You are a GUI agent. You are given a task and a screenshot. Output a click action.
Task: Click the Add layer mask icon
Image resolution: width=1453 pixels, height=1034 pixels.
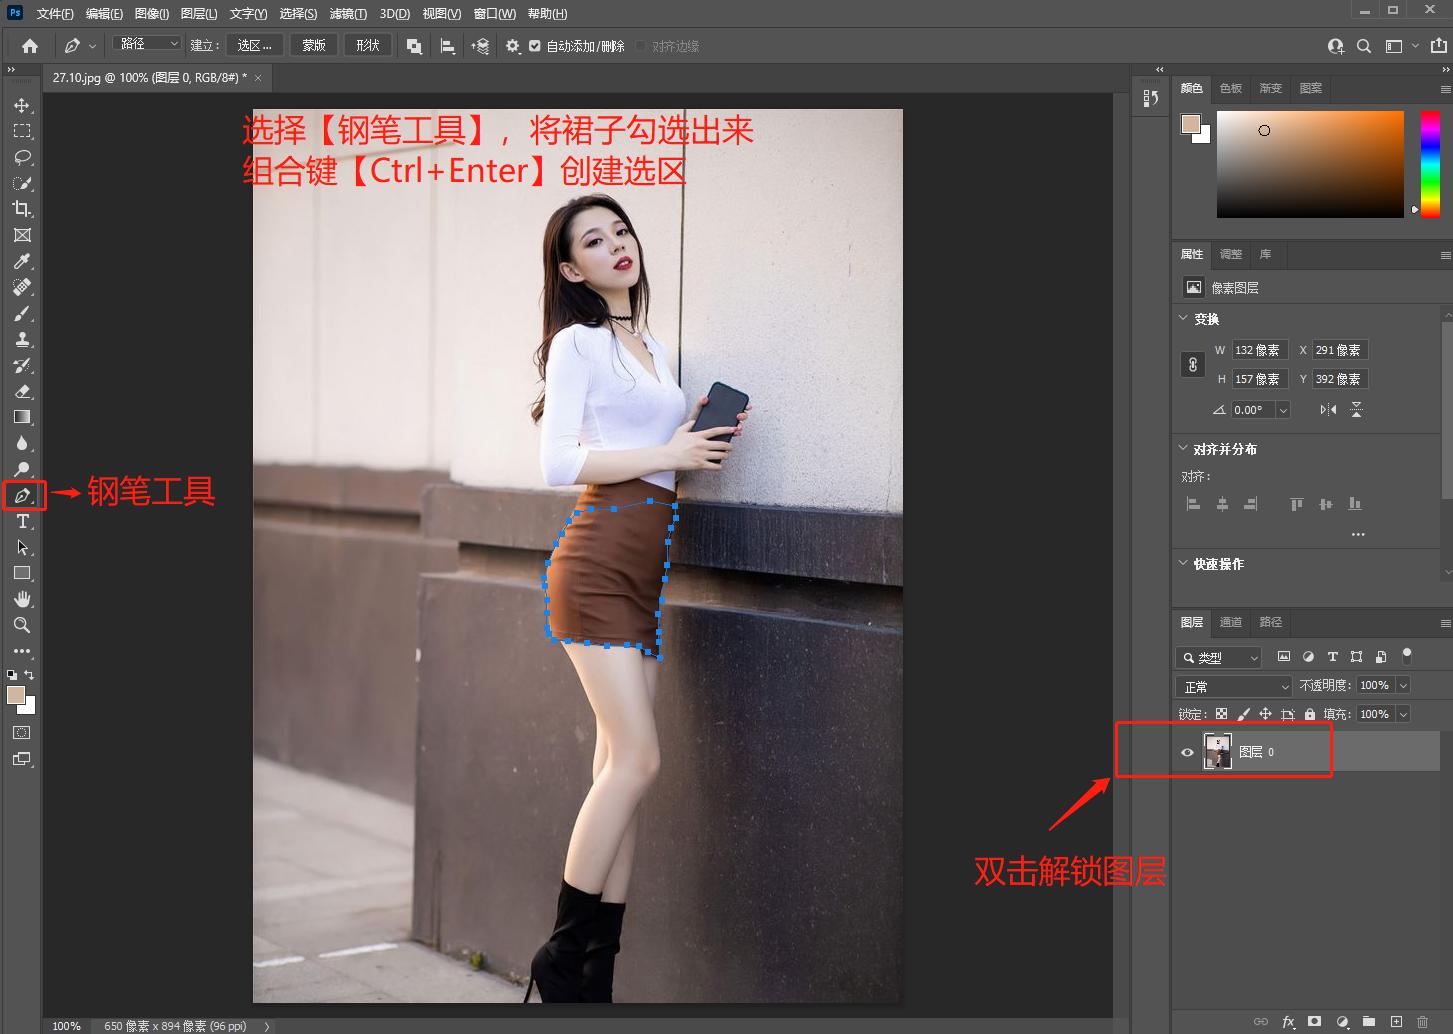click(x=1314, y=1022)
